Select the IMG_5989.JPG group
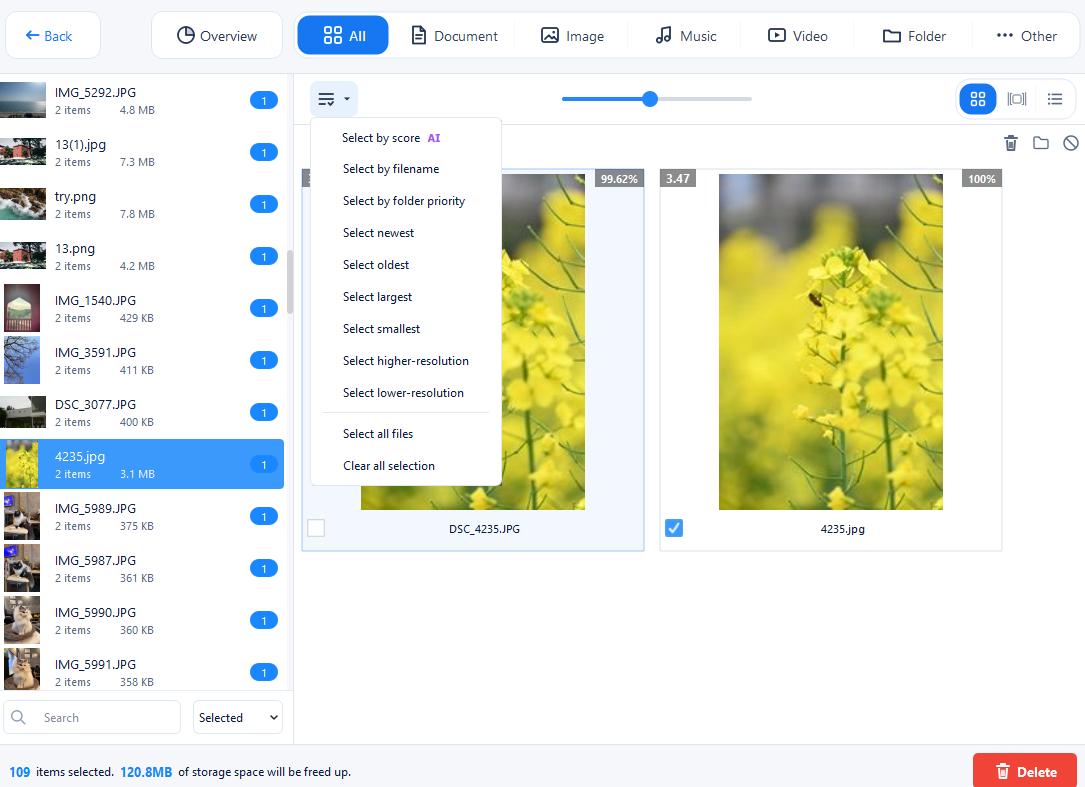This screenshot has width=1085, height=787. tap(142, 516)
